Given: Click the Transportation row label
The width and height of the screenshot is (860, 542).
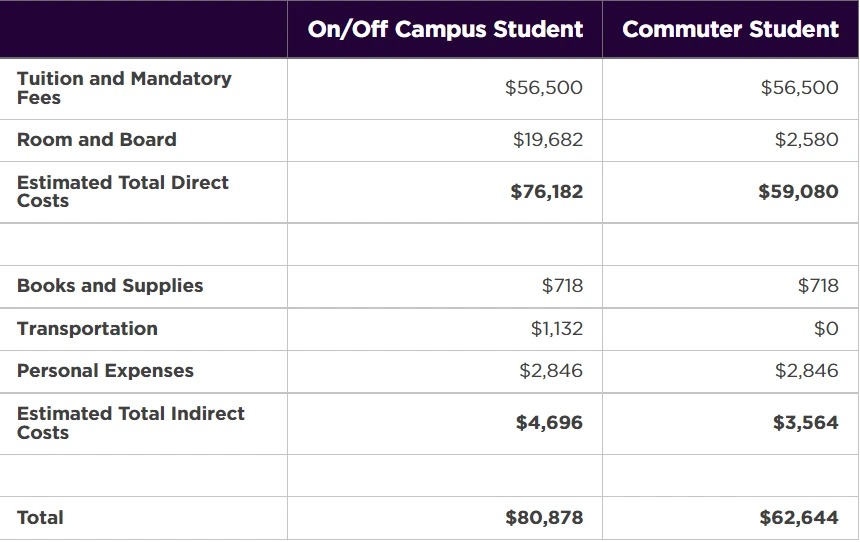Looking at the screenshot, I should (87, 329).
